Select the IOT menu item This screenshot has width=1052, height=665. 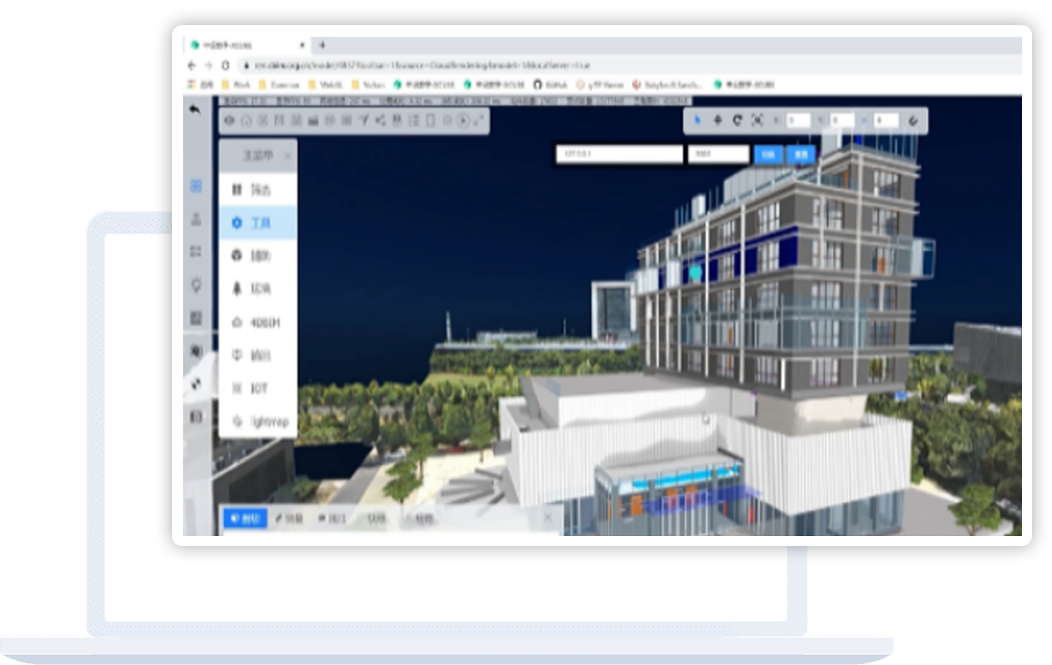tap(258, 388)
